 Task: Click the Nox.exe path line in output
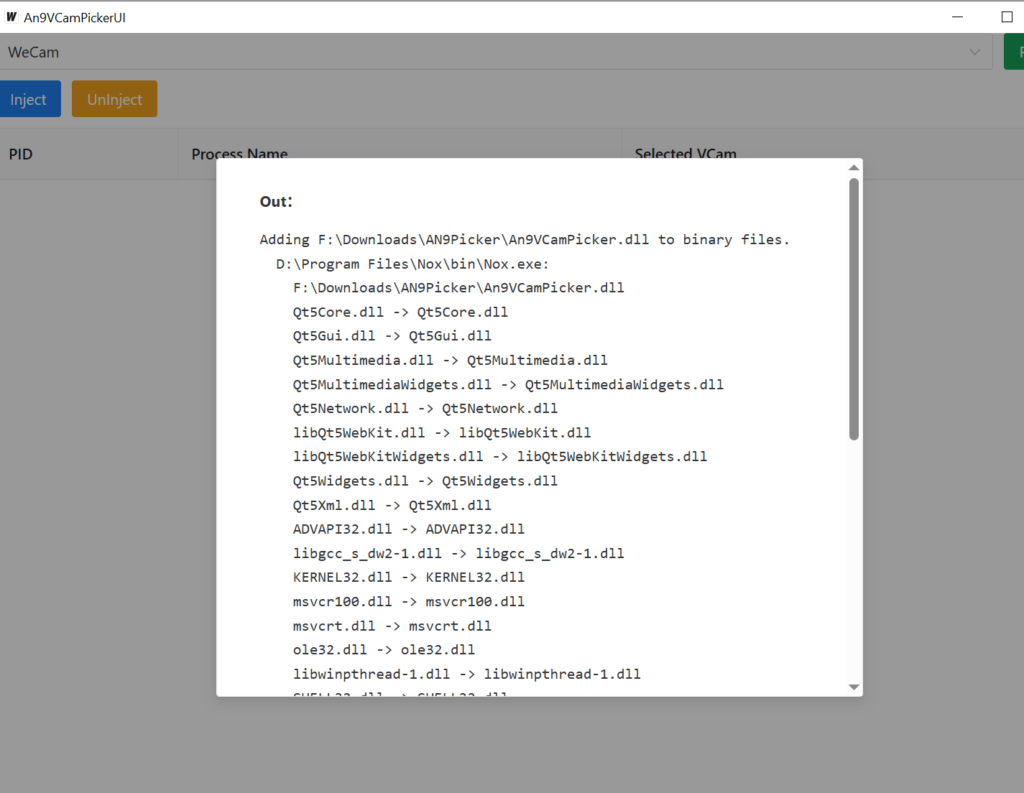click(412, 264)
